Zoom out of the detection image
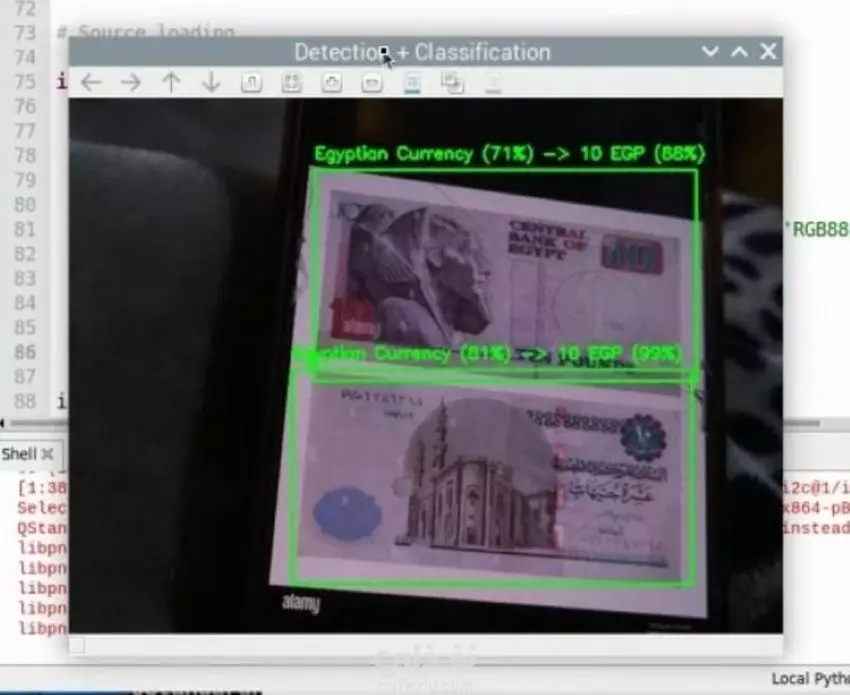 372,83
